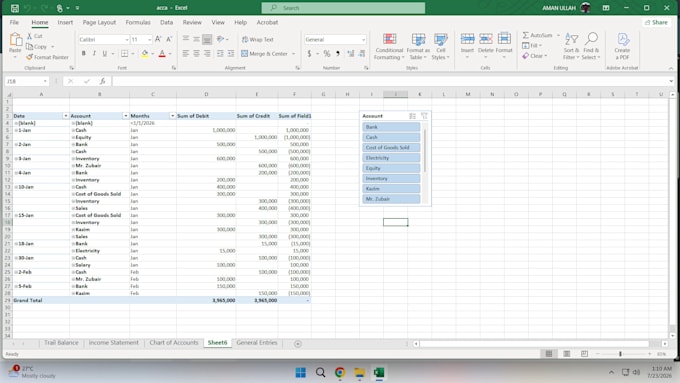This screenshot has height=383, width=680.
Task: Open General number format dropdown
Action: pyautogui.click(x=363, y=39)
